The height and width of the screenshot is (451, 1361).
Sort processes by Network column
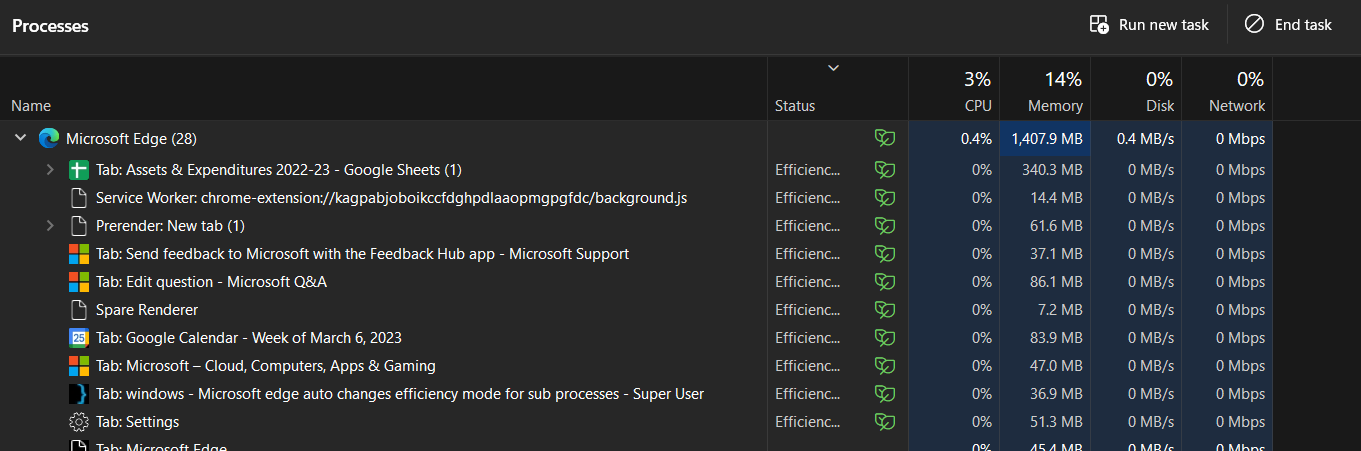pyautogui.click(x=1226, y=91)
